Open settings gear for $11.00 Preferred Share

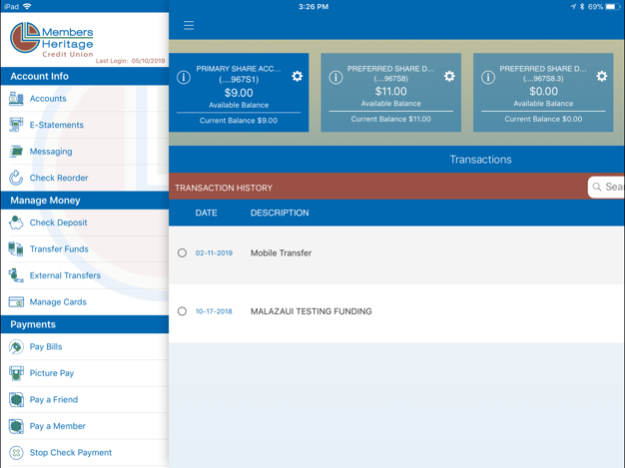coord(449,76)
